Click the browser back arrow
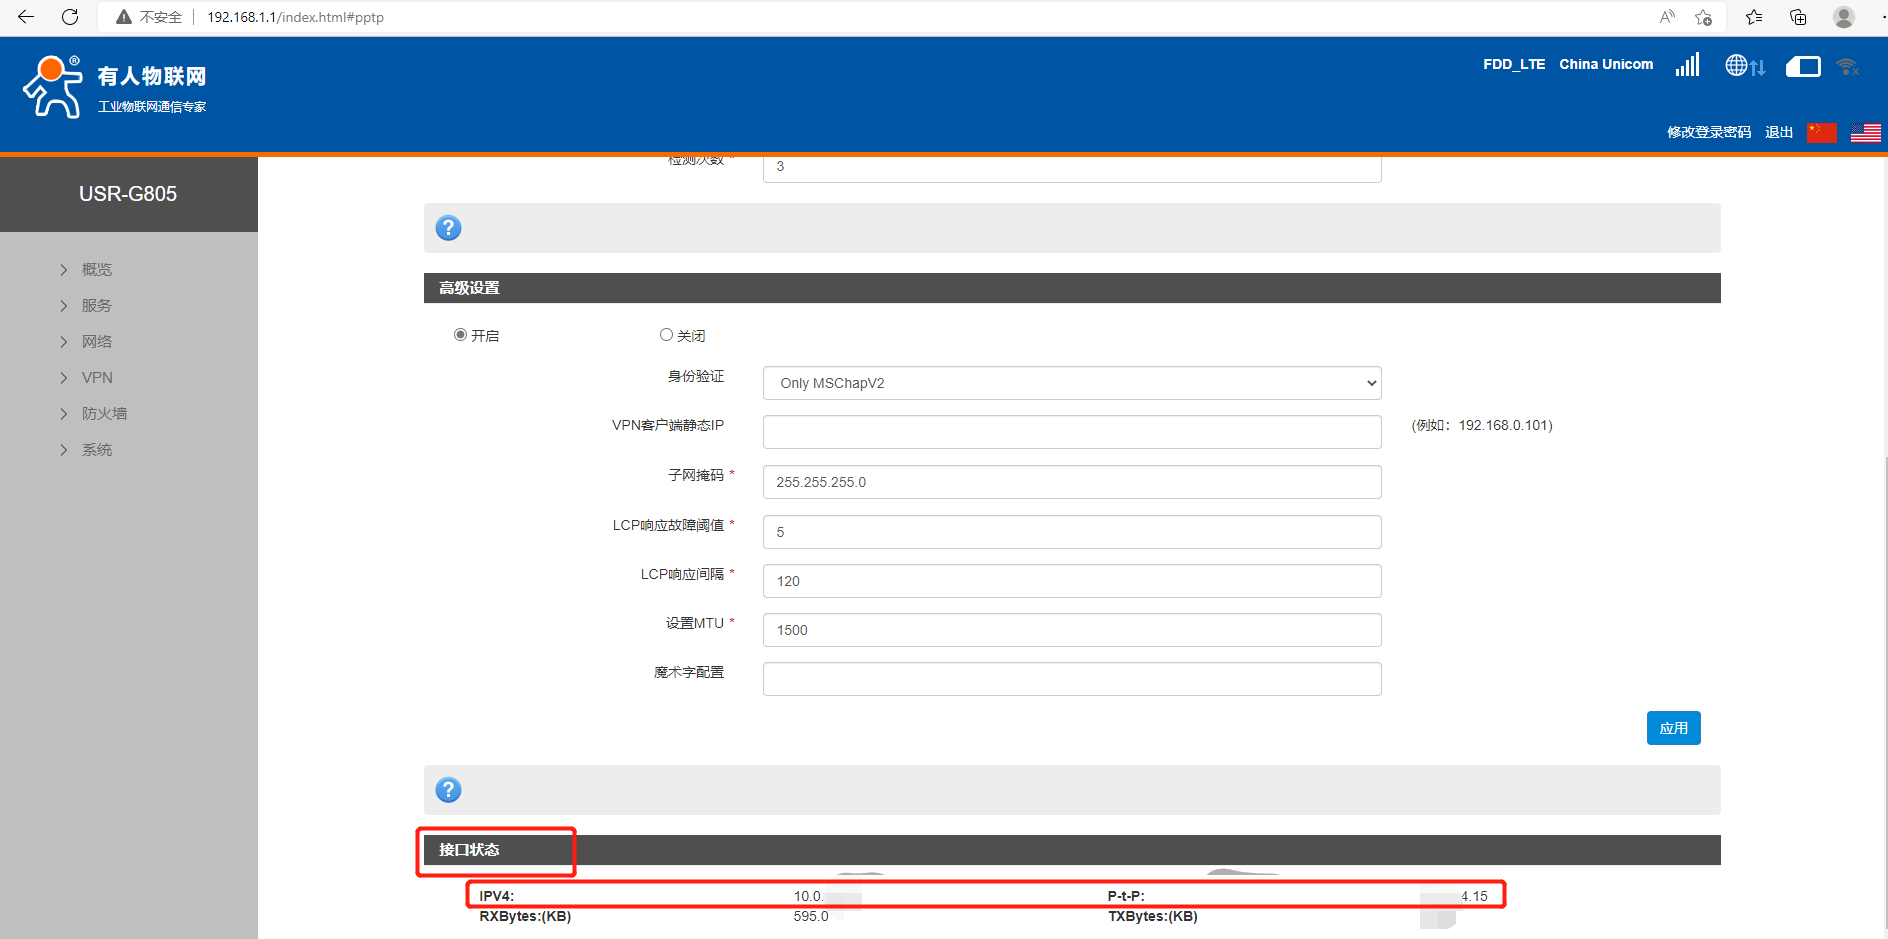1888x939 pixels. [x=26, y=17]
